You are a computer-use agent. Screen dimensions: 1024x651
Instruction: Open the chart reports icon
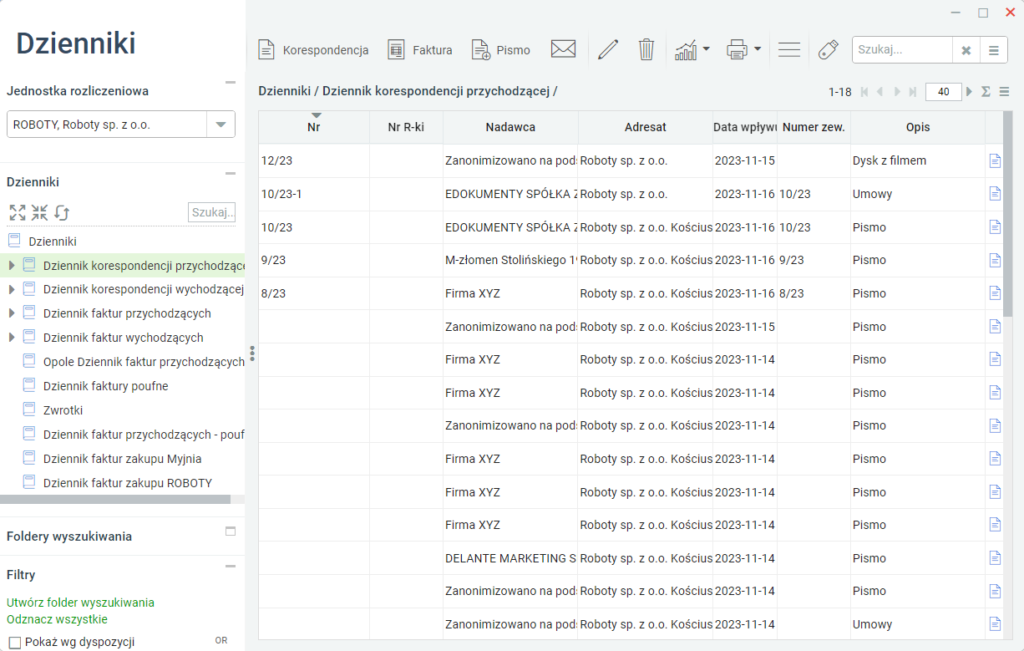(x=686, y=50)
